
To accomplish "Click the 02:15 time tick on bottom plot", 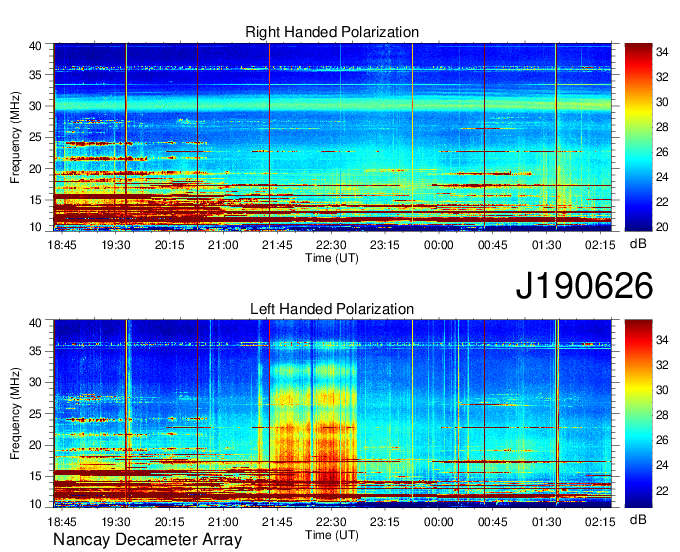I will (600, 522).
